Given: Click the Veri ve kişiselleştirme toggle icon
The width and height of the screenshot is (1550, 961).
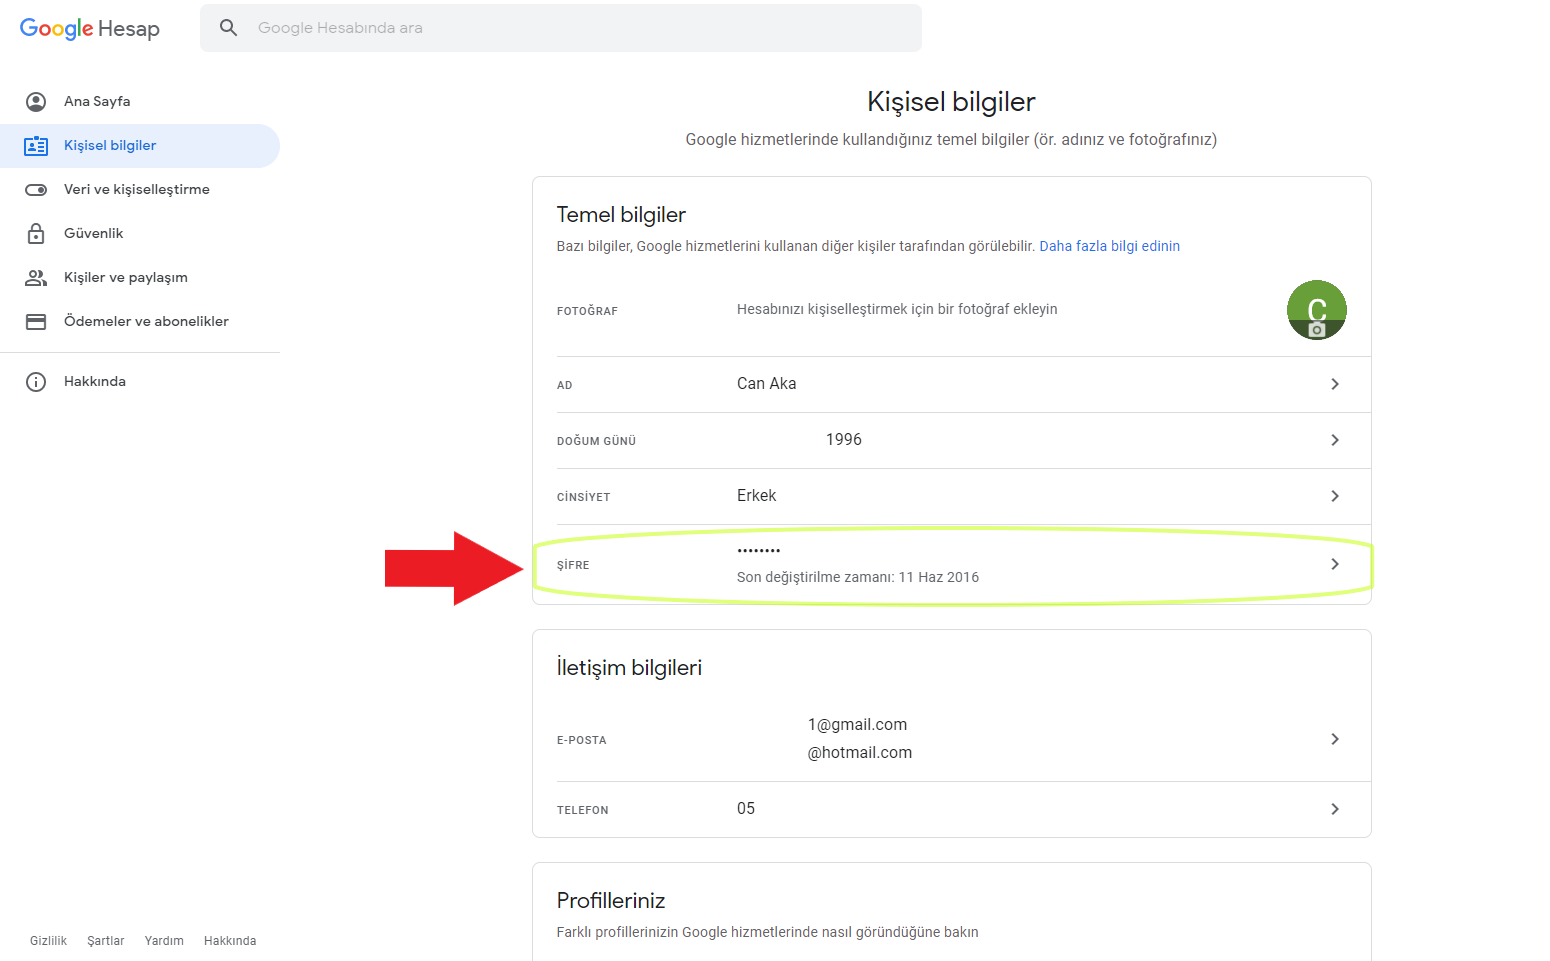Looking at the screenshot, I should pyautogui.click(x=36, y=189).
